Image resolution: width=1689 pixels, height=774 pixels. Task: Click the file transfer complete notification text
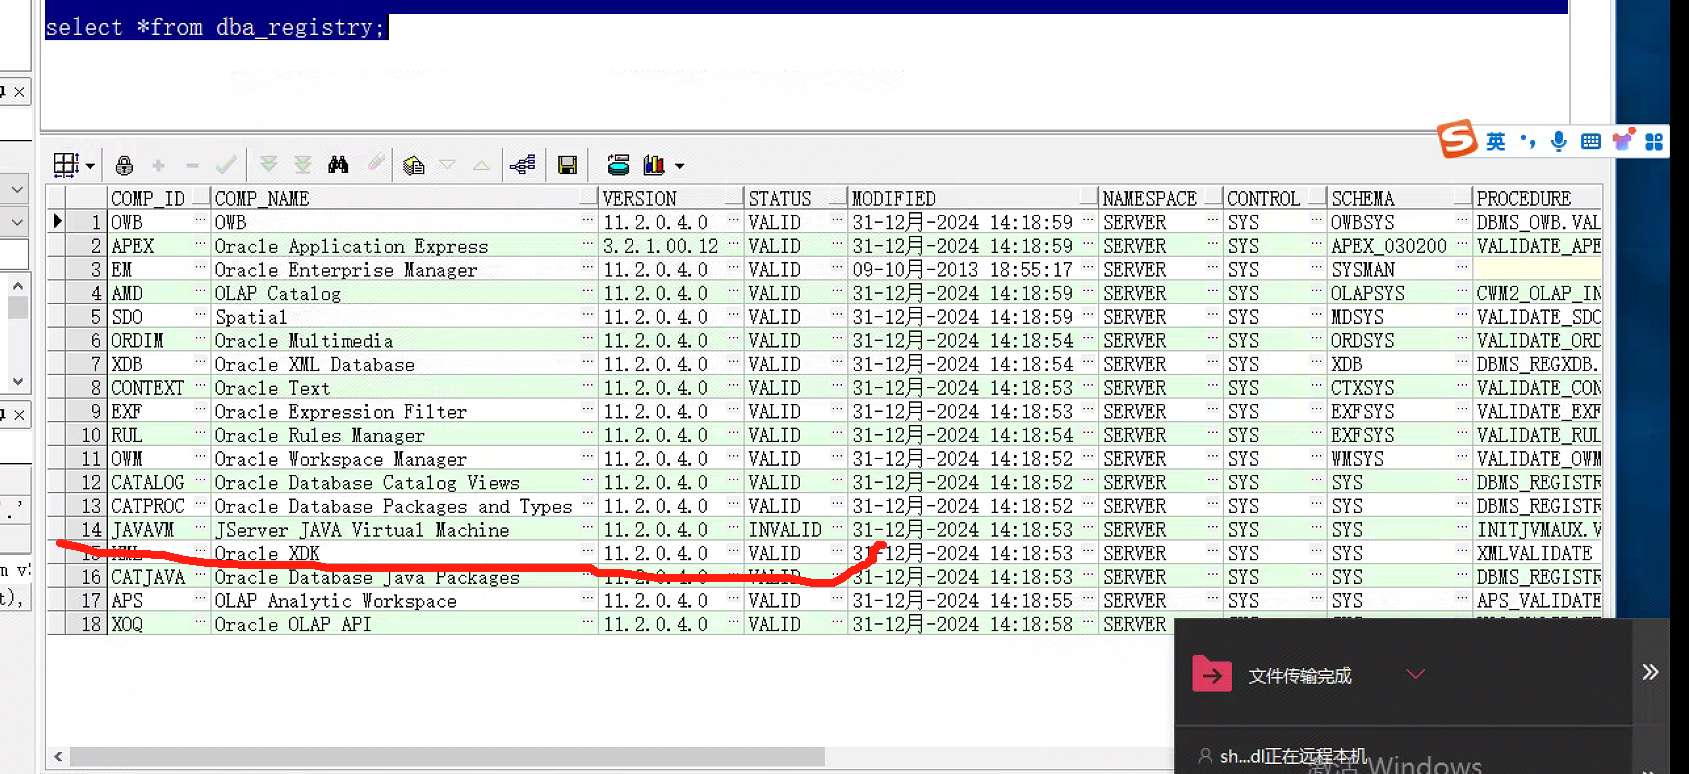point(1300,676)
